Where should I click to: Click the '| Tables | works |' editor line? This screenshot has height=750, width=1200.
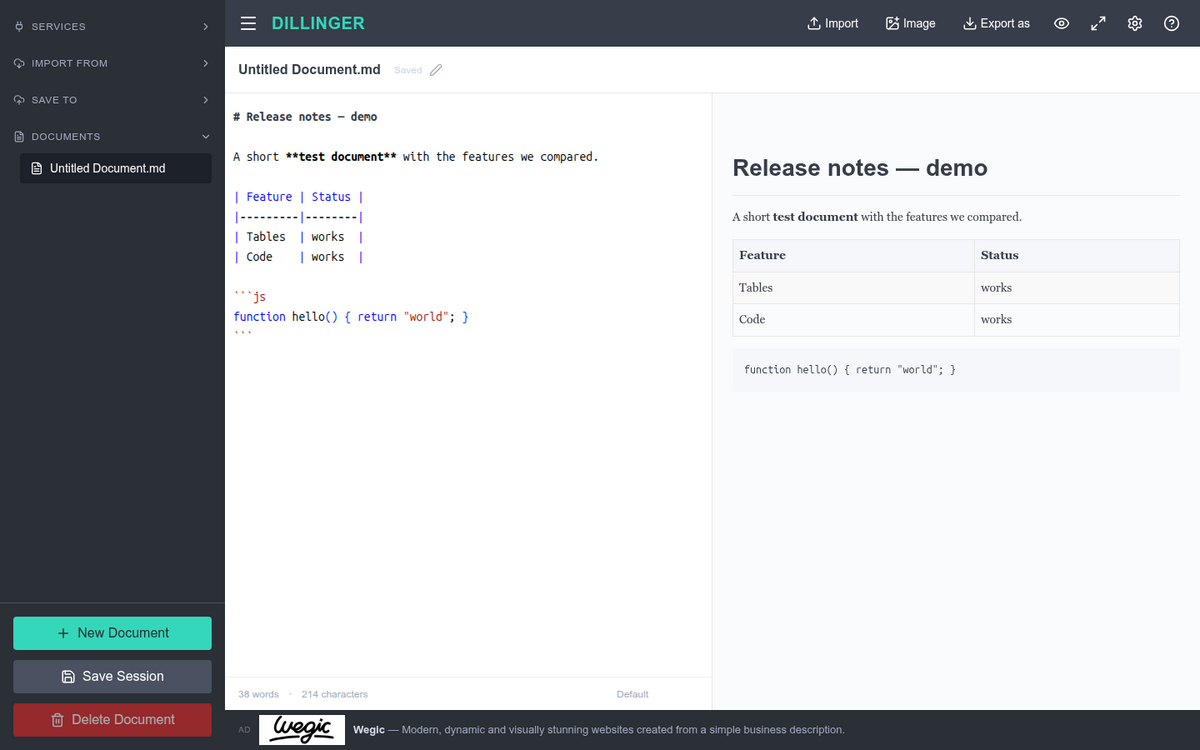pyautogui.click(x=298, y=237)
